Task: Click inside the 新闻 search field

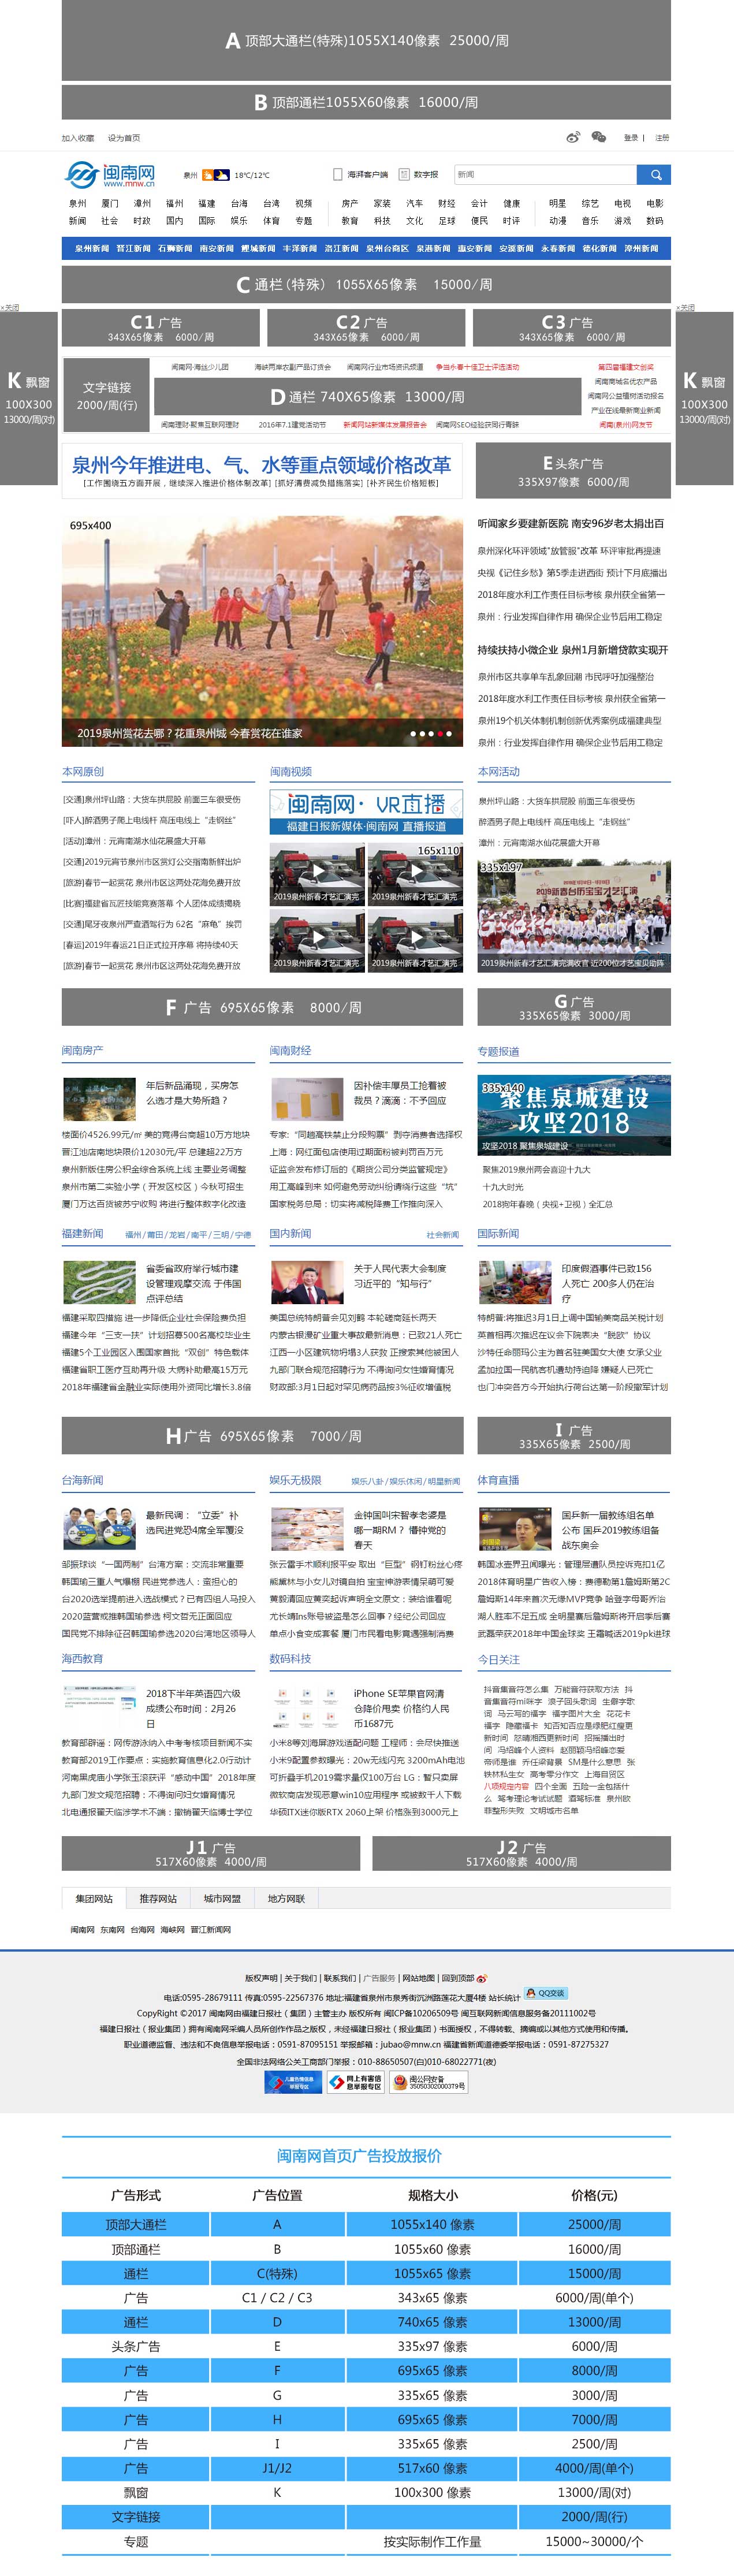Action: tap(545, 175)
